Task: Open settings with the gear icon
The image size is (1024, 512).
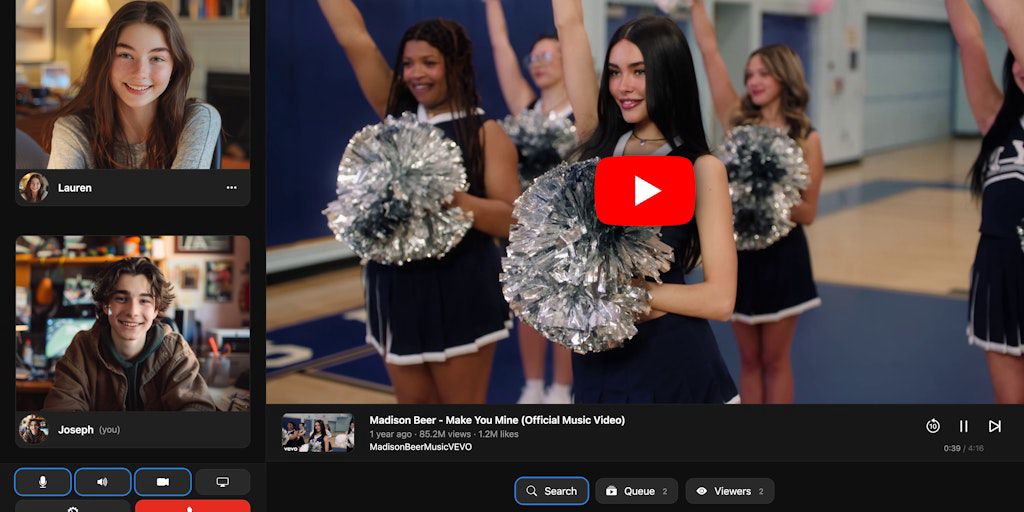Action: pos(72,507)
